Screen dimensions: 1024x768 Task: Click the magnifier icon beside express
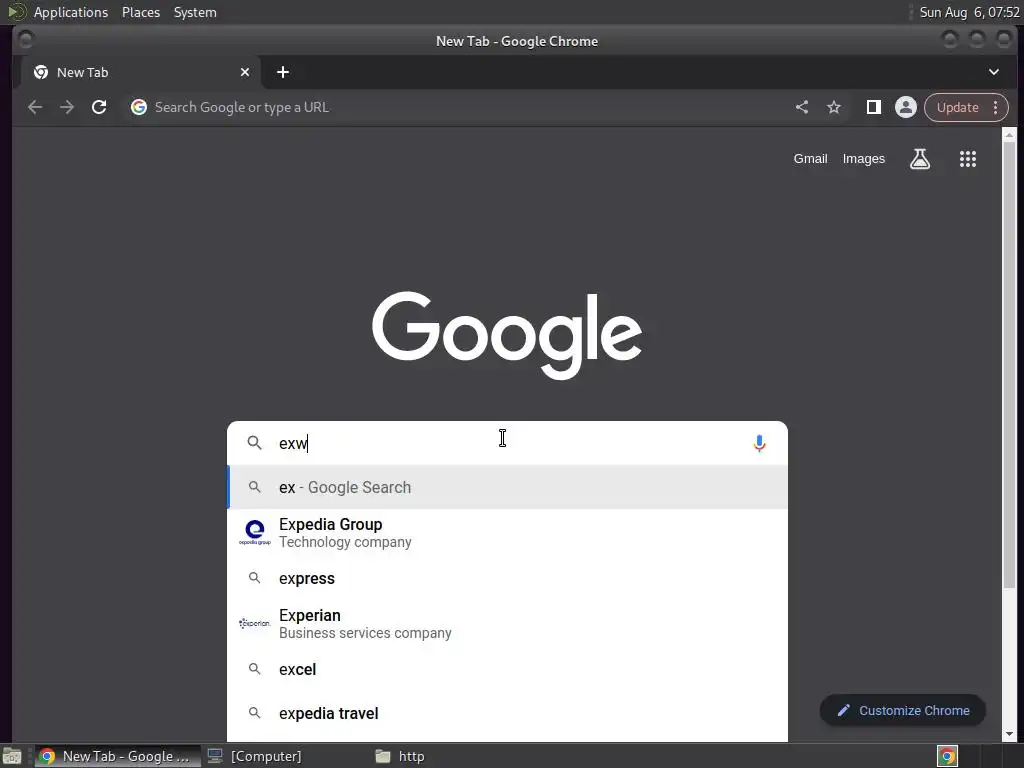tap(255, 578)
